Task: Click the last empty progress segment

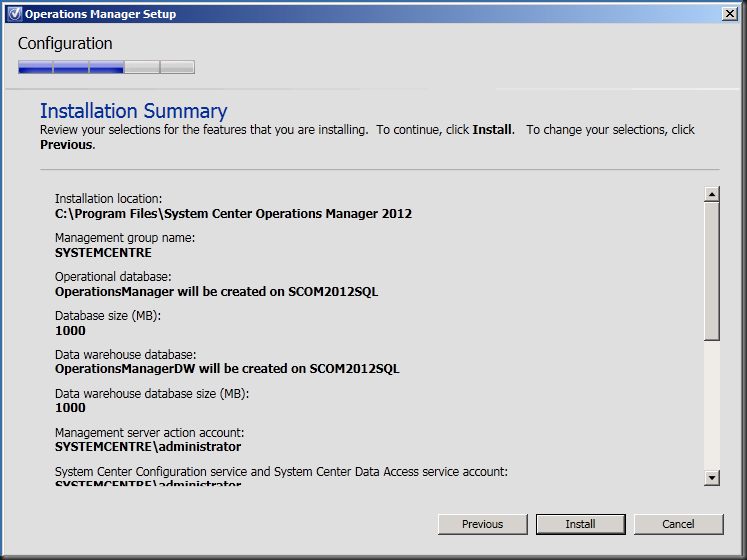Action: pos(177,67)
